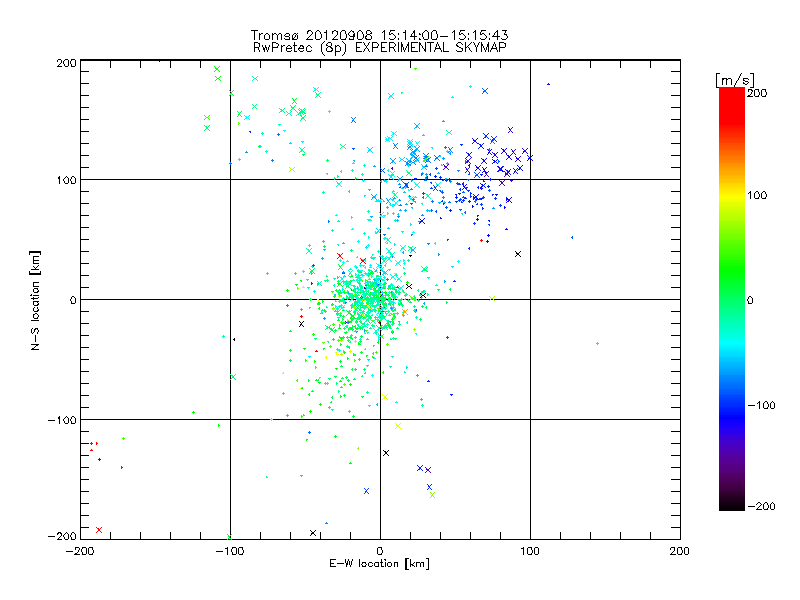Click the colorbar label '-200'
The image size is (800, 600).
[x=761, y=506]
